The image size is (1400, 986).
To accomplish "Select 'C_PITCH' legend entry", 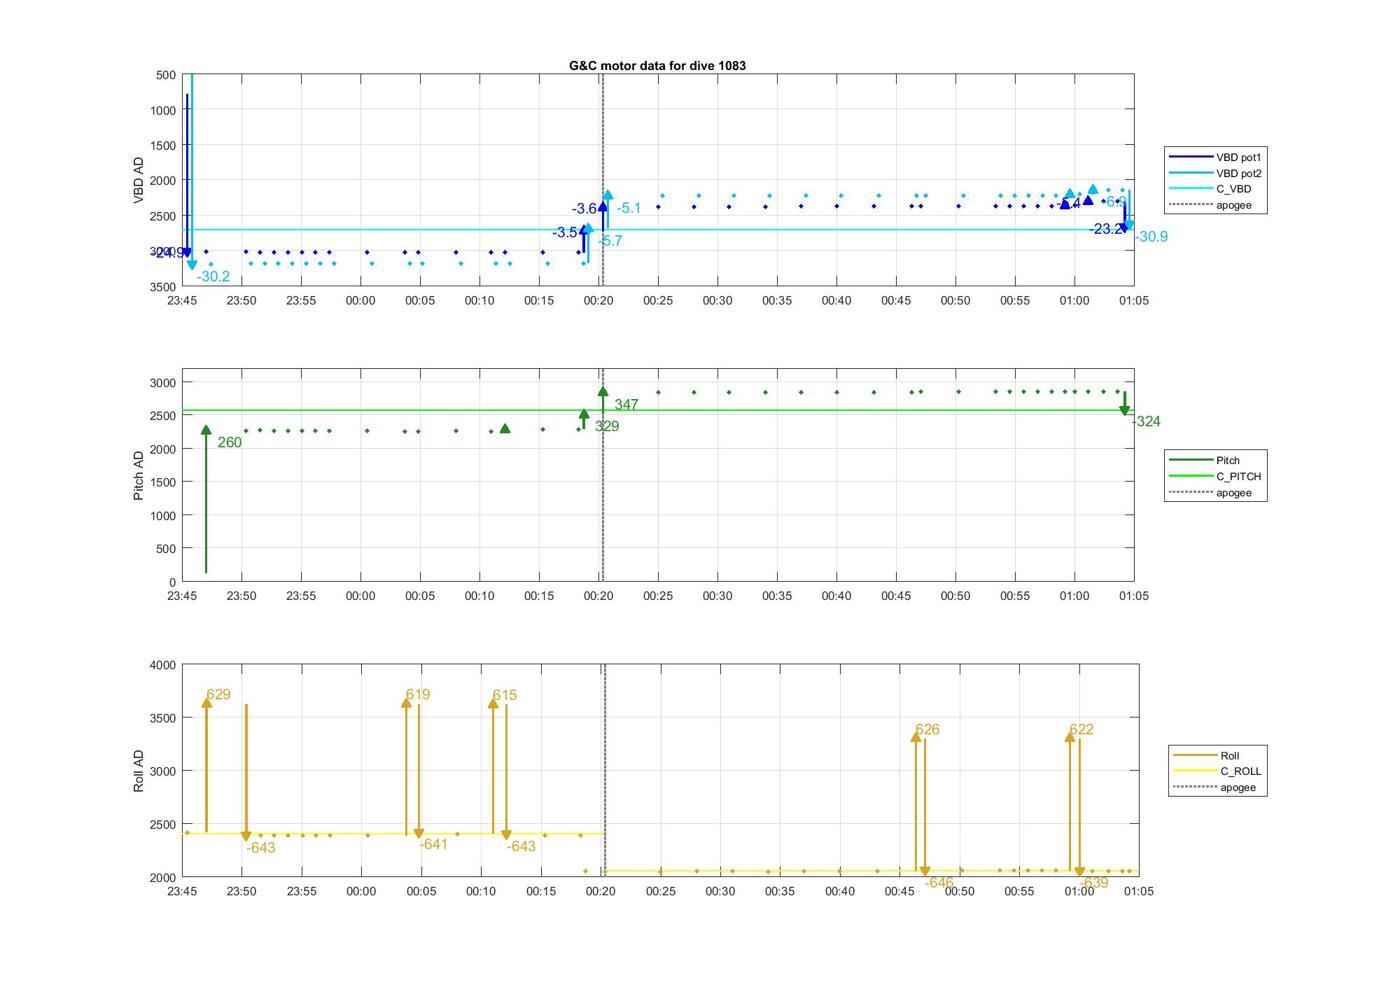I will click(1215, 476).
